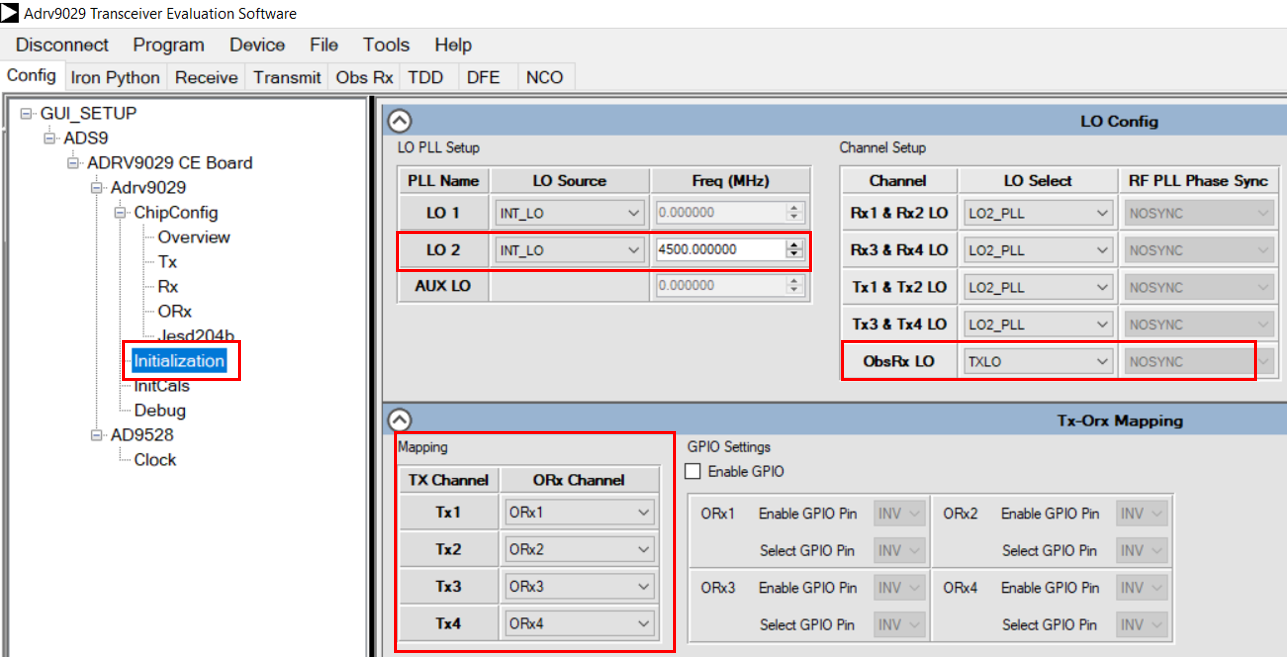Select Jesd204b in the tree
This screenshot has width=1287, height=657.
point(196,336)
